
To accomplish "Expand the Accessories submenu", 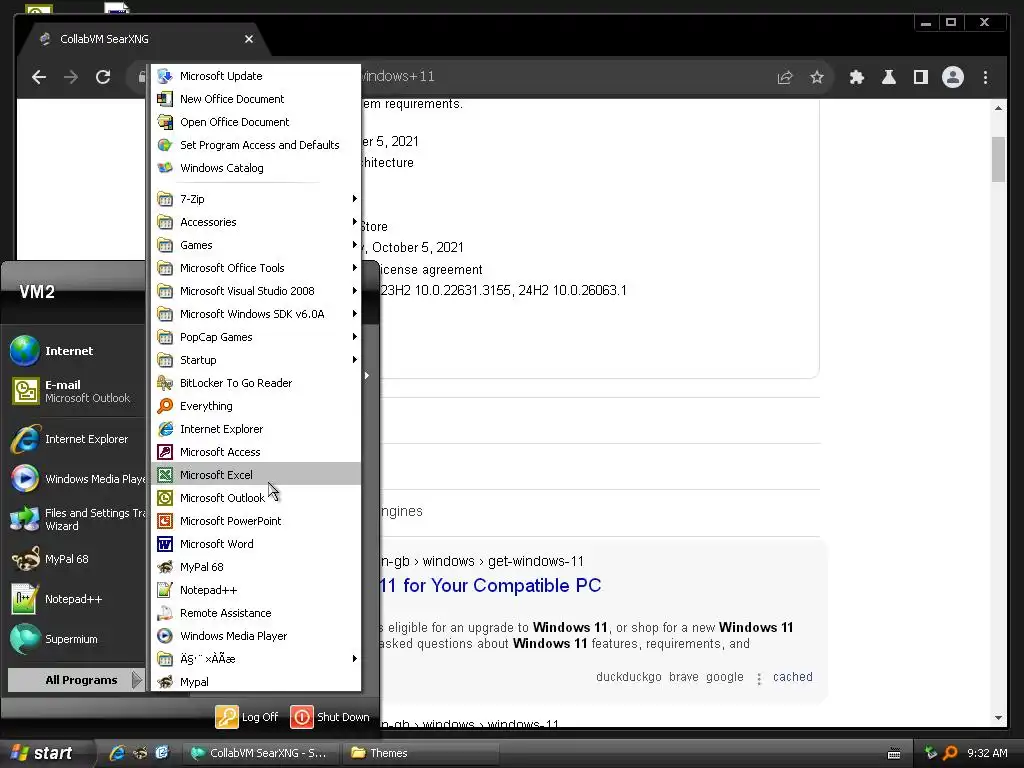I will click(x=255, y=222).
